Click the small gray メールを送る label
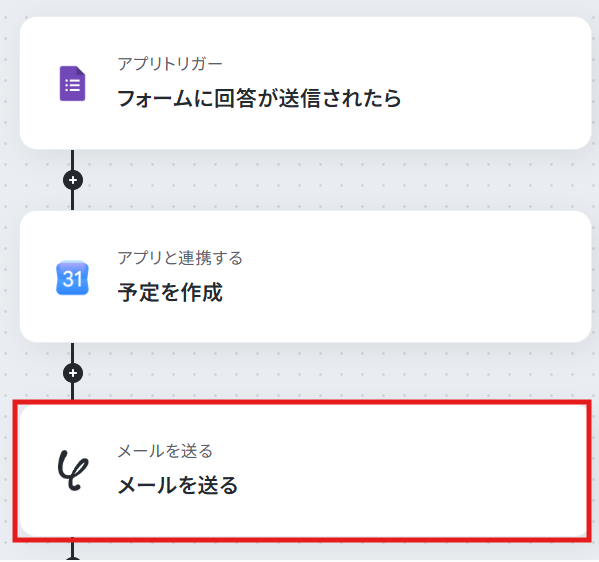This screenshot has width=599, height=562. click(x=165, y=451)
